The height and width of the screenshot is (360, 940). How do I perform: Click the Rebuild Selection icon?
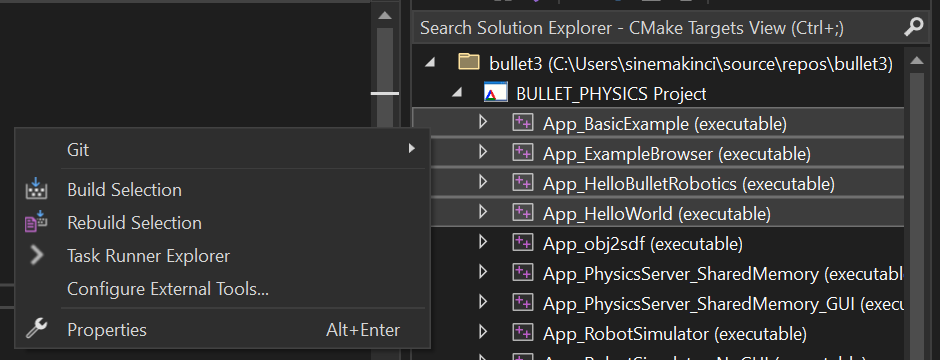[x=36, y=222]
